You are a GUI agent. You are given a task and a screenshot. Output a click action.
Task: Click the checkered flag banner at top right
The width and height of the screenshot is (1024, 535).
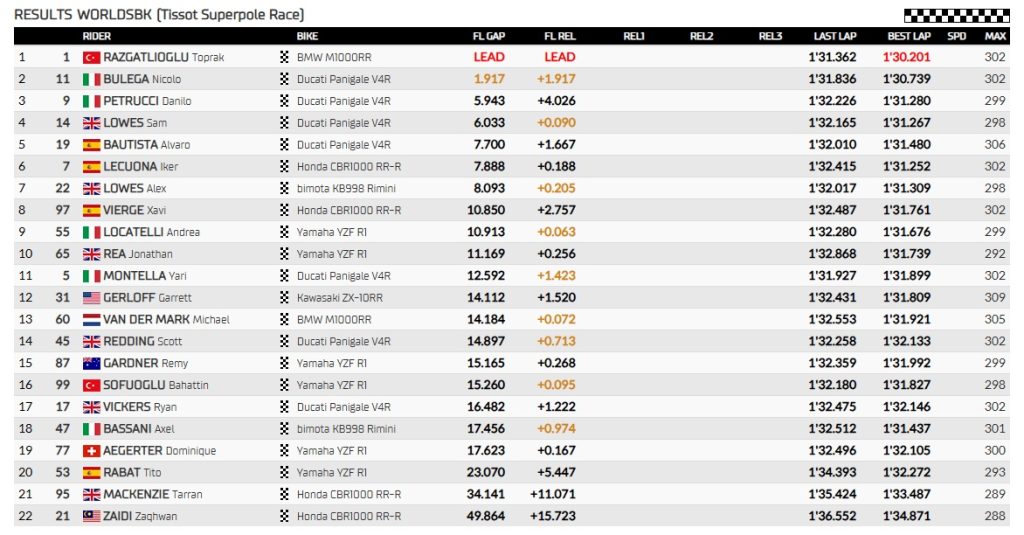(955, 15)
